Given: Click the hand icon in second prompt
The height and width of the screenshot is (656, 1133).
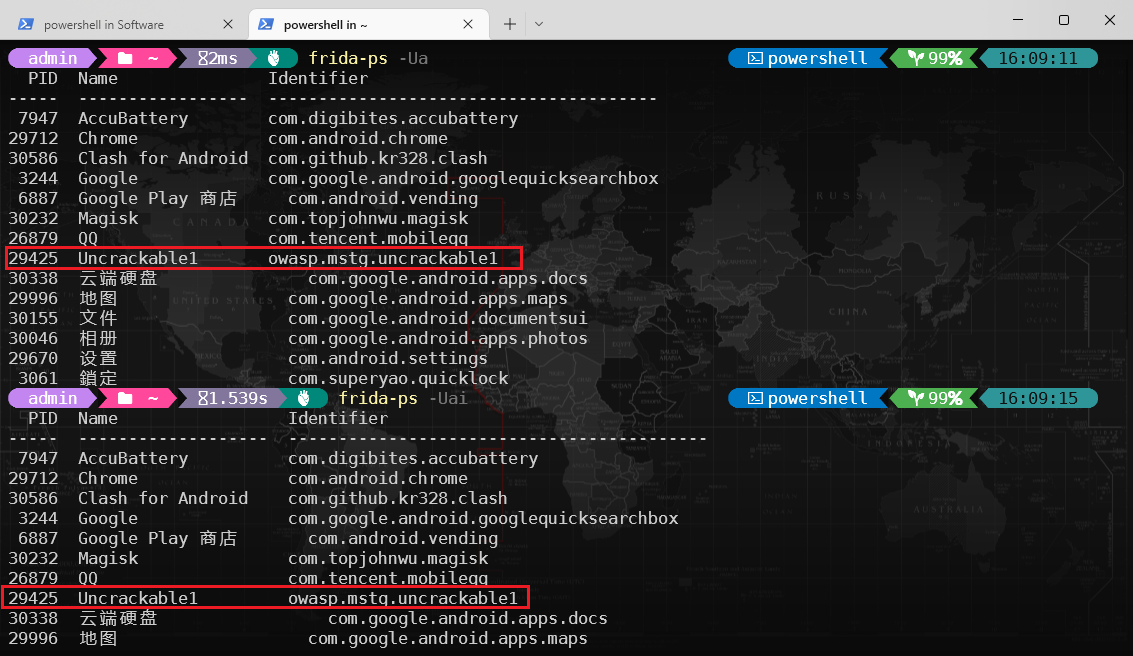Looking at the screenshot, I should coord(303,398).
